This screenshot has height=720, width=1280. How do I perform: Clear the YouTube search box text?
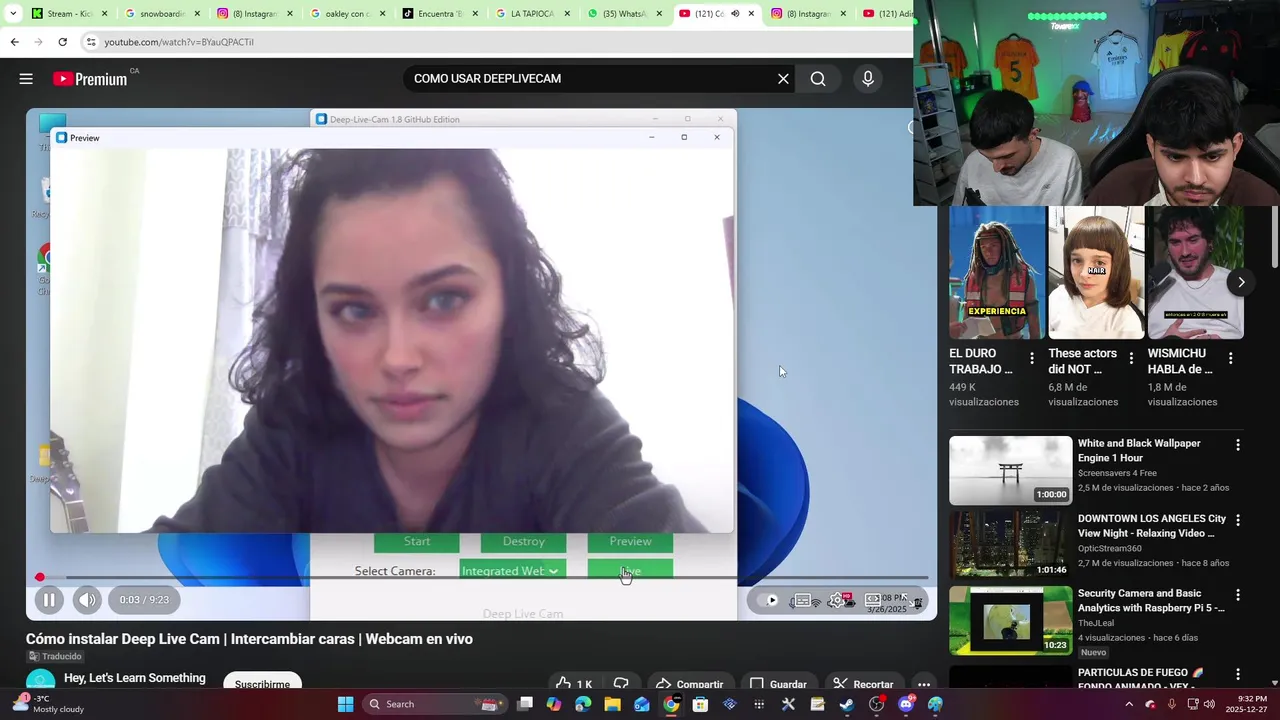click(783, 79)
